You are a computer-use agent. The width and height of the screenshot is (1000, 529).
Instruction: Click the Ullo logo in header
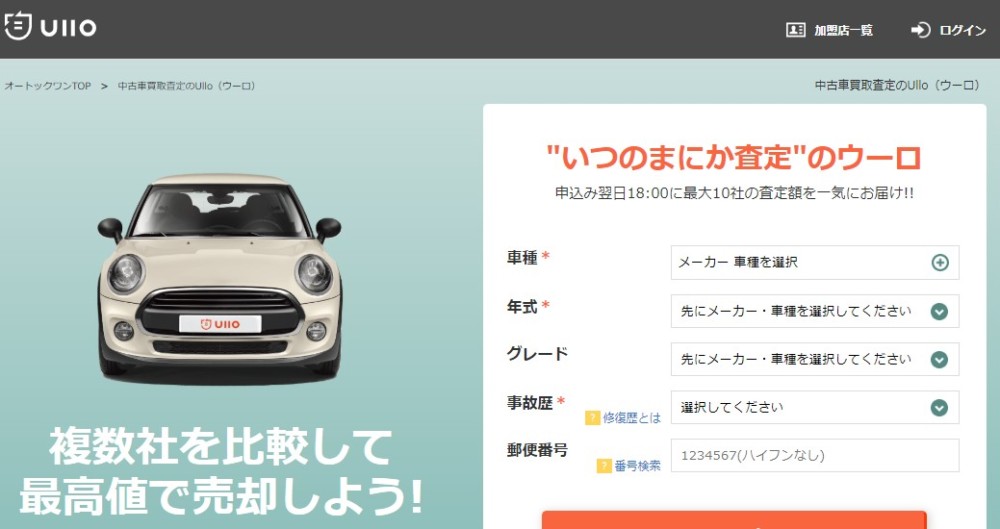(50, 27)
